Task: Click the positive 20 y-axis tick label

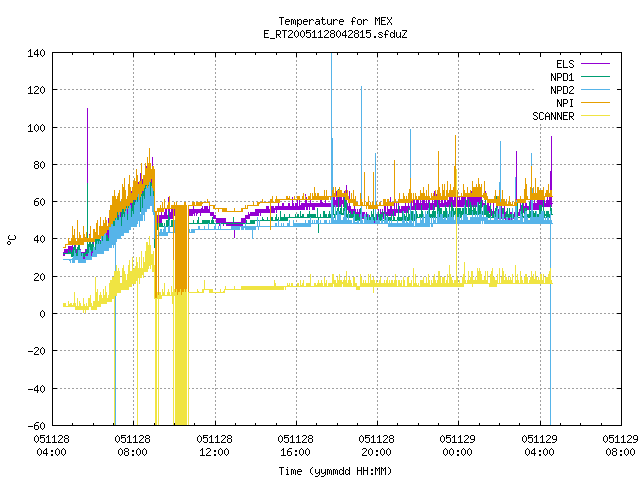Action: click(x=39, y=277)
